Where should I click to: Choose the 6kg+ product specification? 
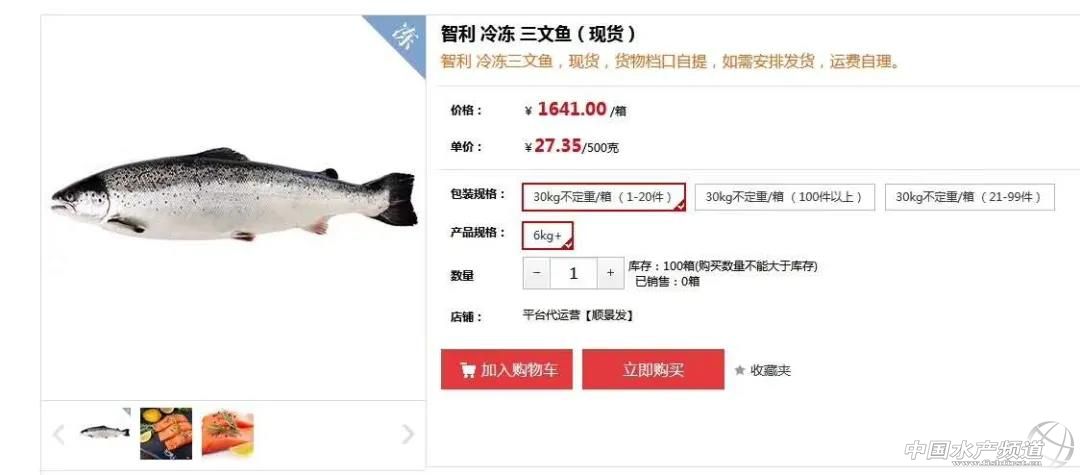(x=548, y=235)
